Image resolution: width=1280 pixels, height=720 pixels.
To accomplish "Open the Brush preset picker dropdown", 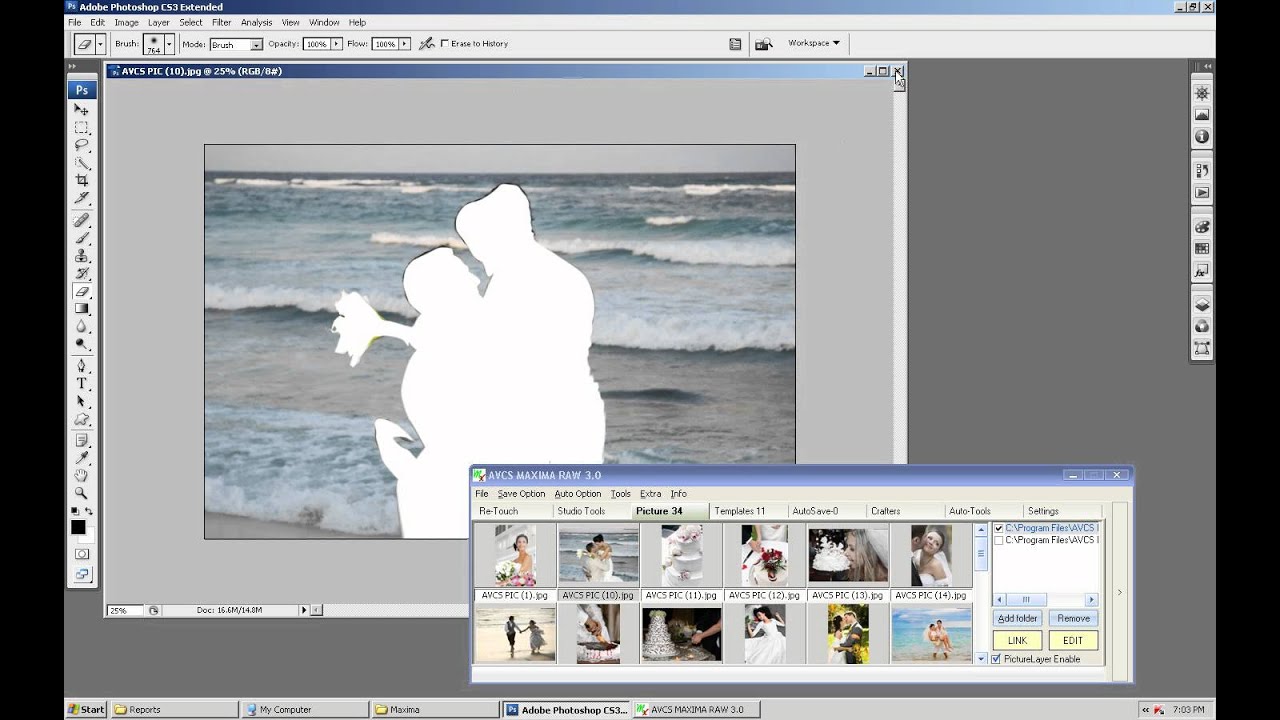I will pos(169,44).
